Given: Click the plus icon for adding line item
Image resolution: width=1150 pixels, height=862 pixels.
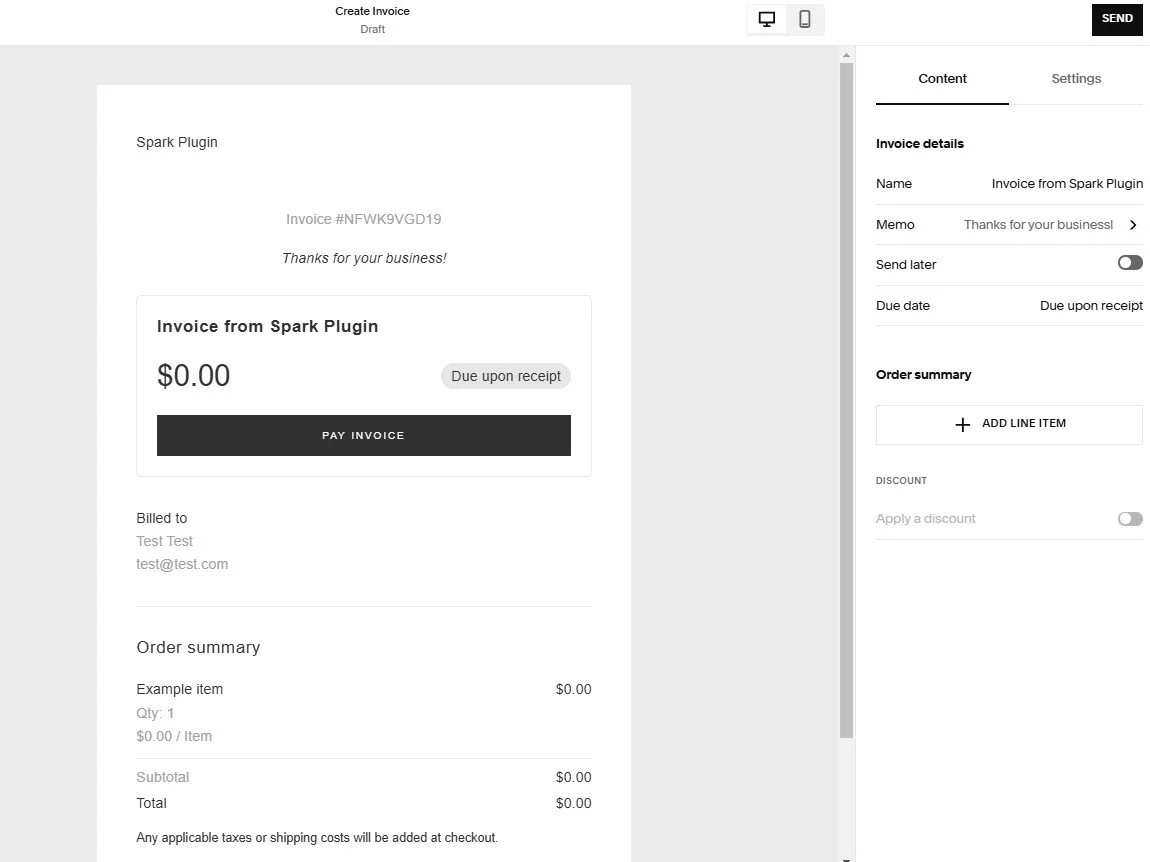Looking at the screenshot, I should 962,424.
